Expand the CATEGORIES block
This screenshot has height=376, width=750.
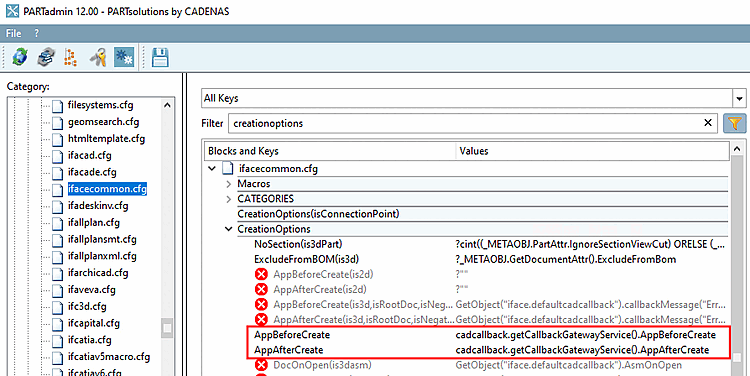coord(229,199)
